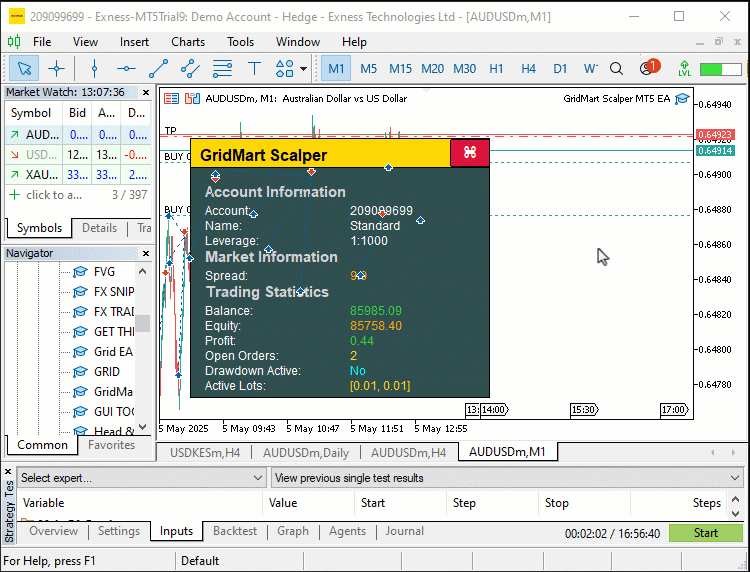Switch chart to D1 timeframe
The image size is (750, 572).
pos(560,69)
